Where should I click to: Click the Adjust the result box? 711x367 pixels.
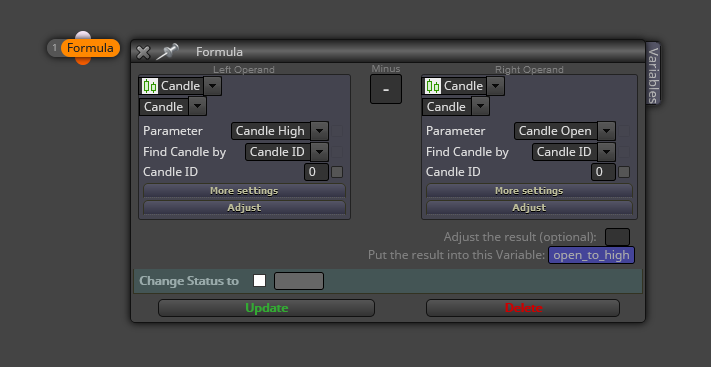[x=618, y=237]
